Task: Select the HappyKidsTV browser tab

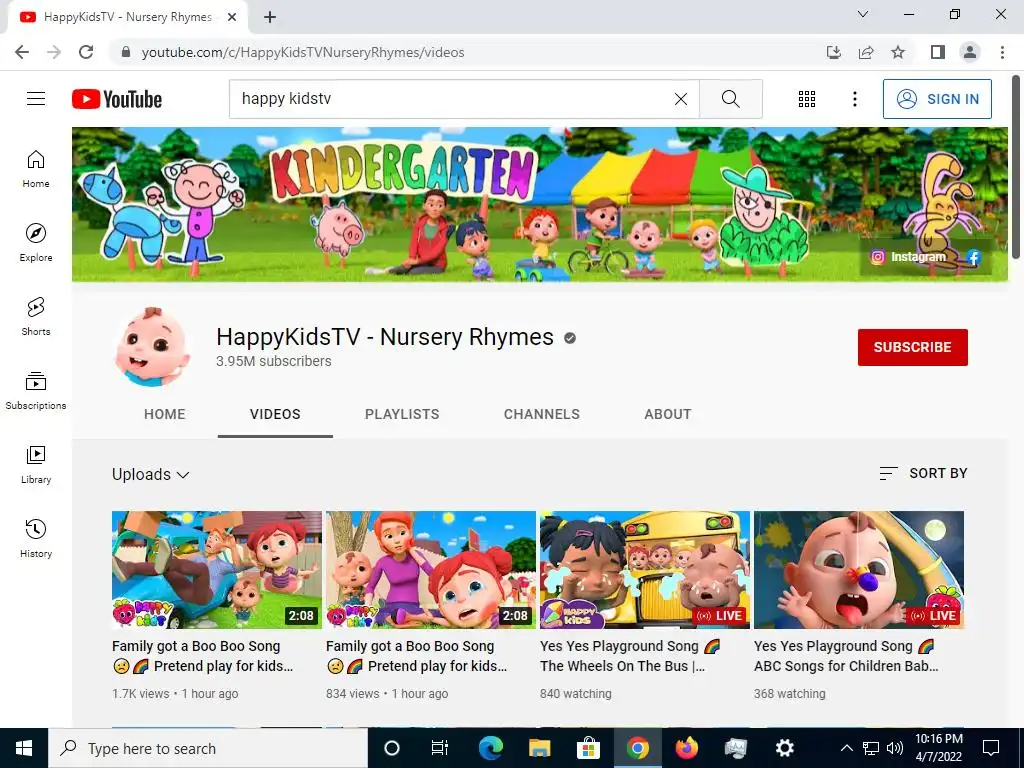Action: coord(127,18)
